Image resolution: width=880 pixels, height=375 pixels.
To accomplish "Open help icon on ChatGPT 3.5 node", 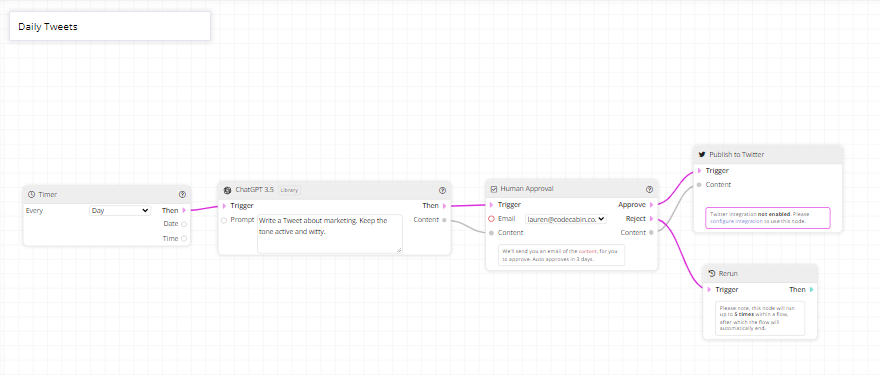I will (442, 190).
